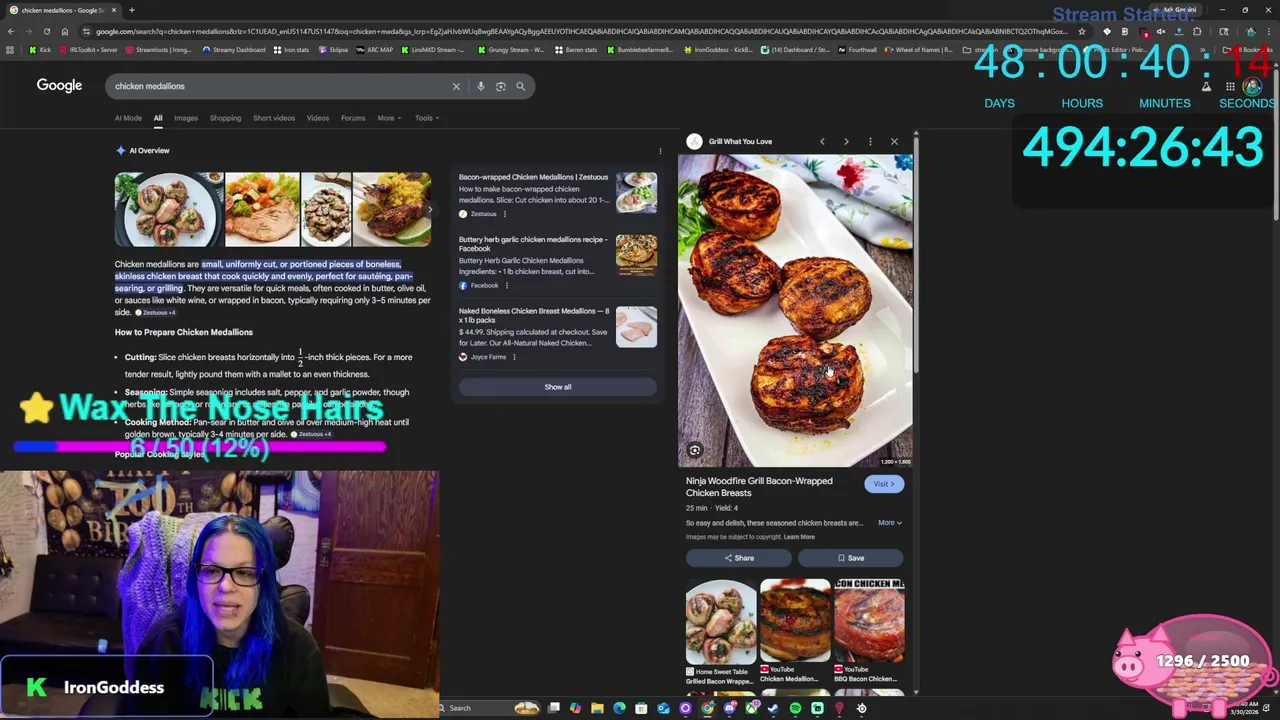Switch to Videos tab

click(x=318, y=118)
